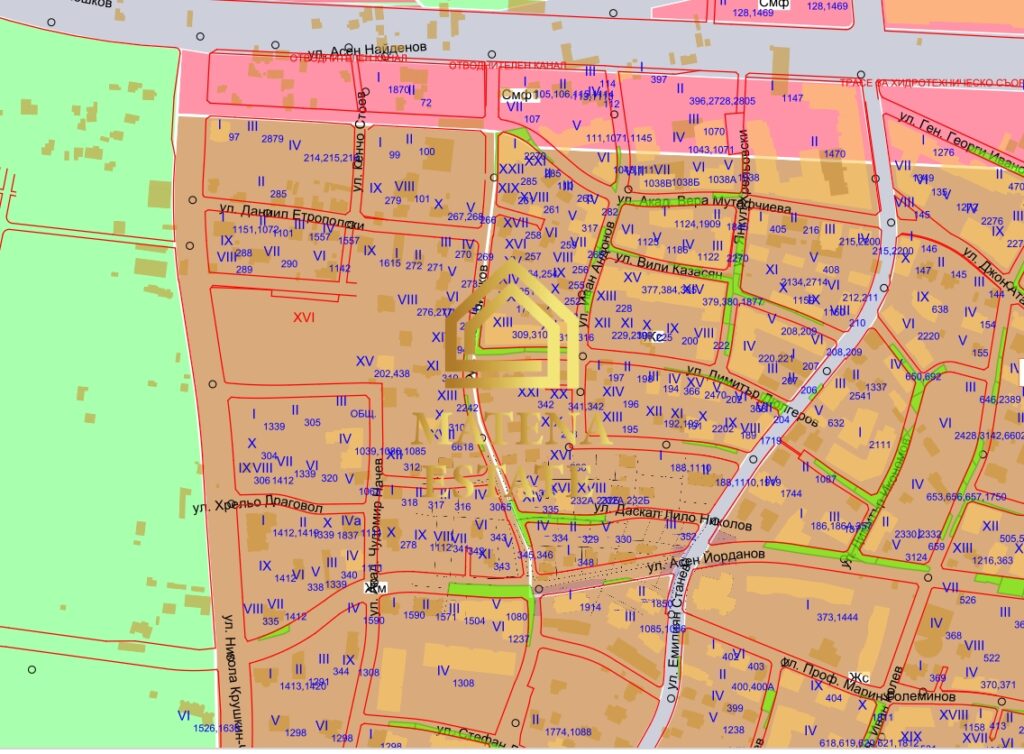Click parcel label '2134,2714'

[x=805, y=282]
